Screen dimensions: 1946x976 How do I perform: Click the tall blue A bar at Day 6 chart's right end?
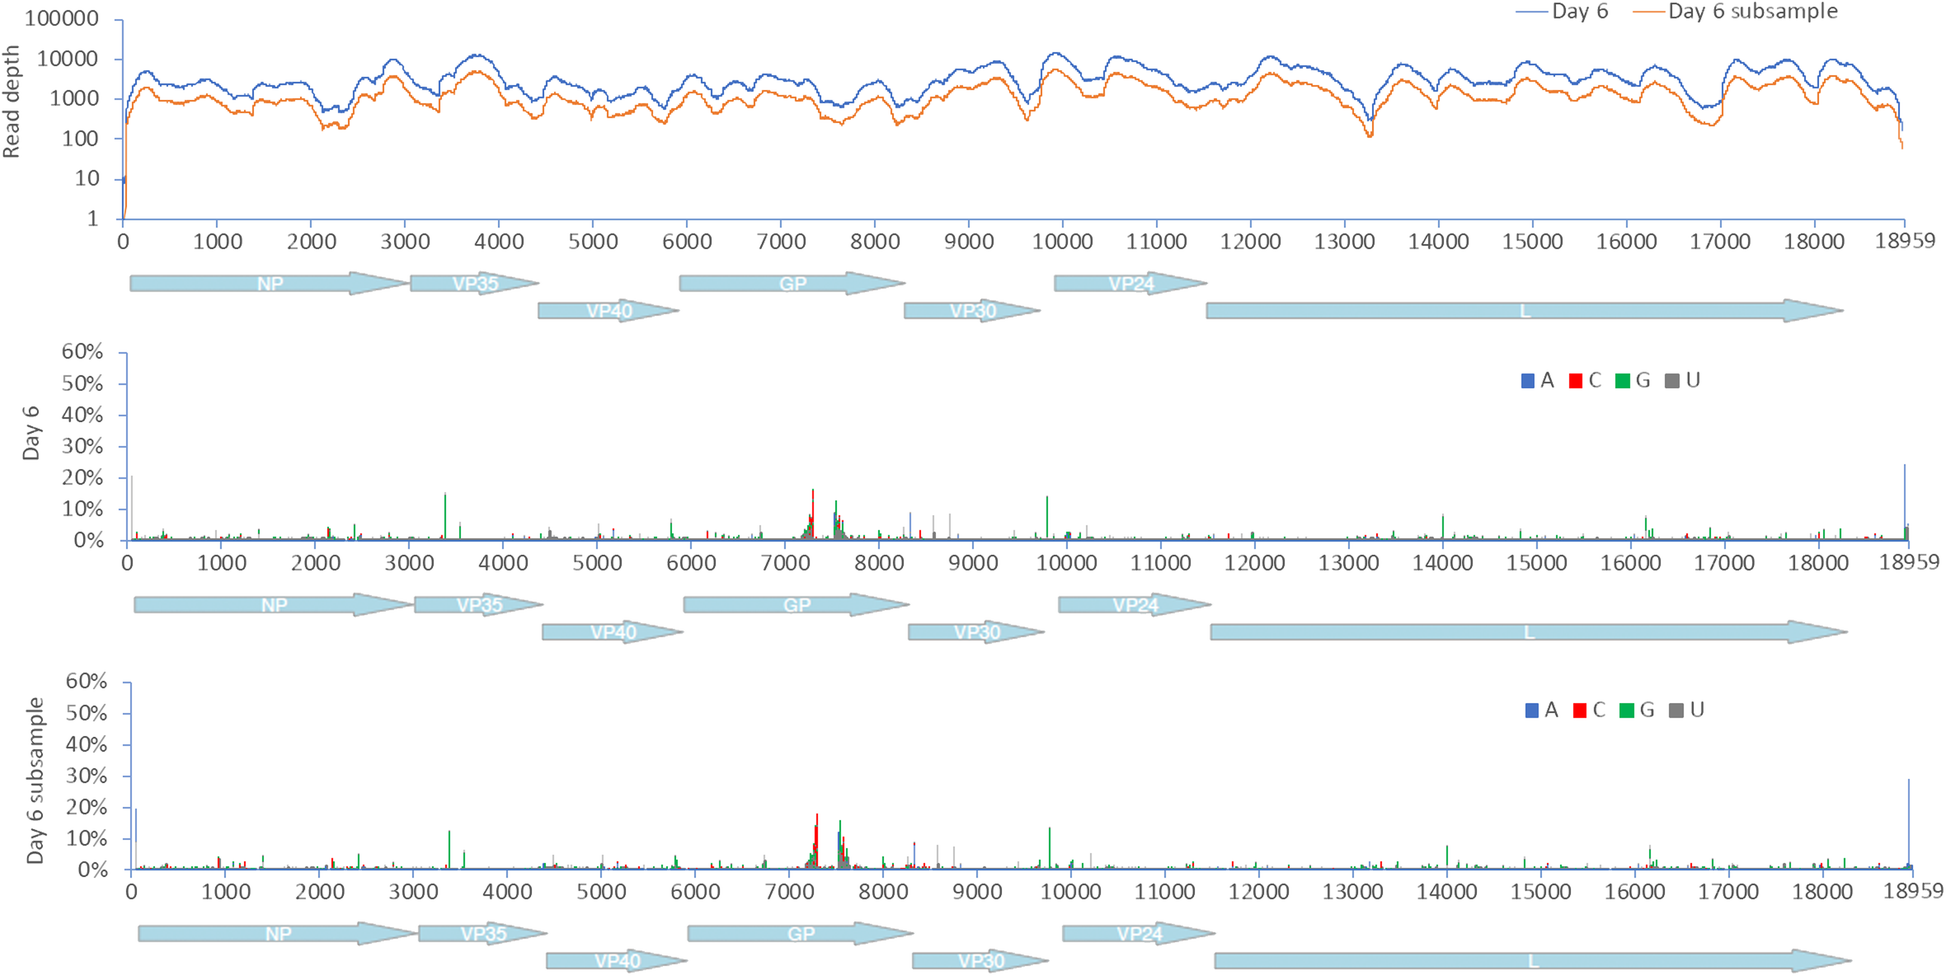tap(1905, 502)
